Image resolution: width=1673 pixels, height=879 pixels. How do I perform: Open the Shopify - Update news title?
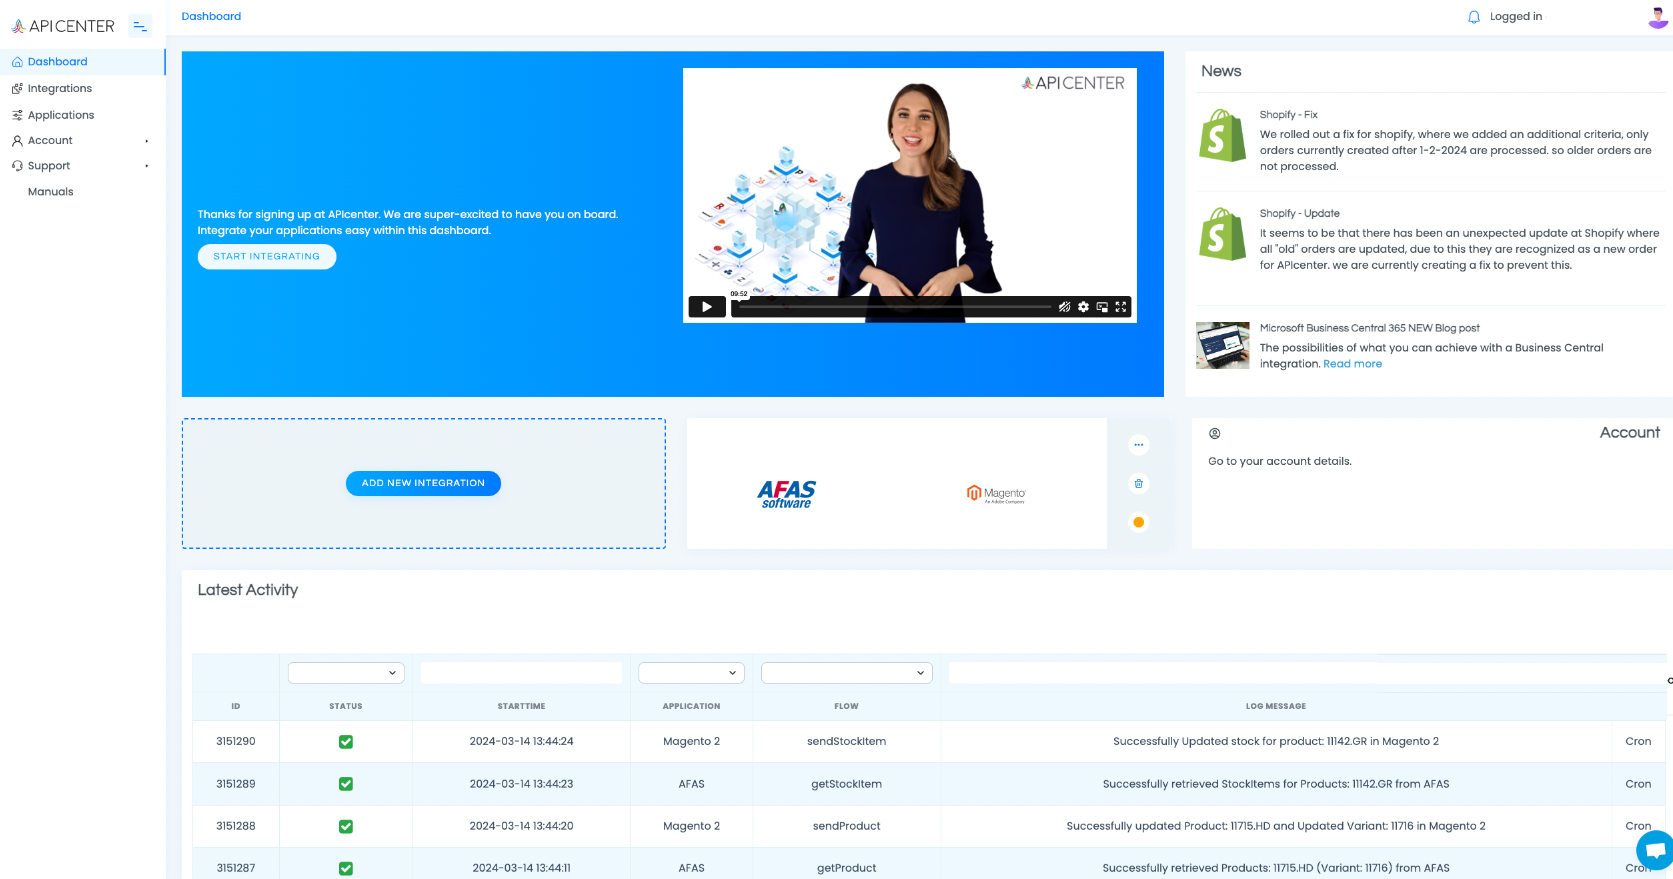[x=1299, y=214]
